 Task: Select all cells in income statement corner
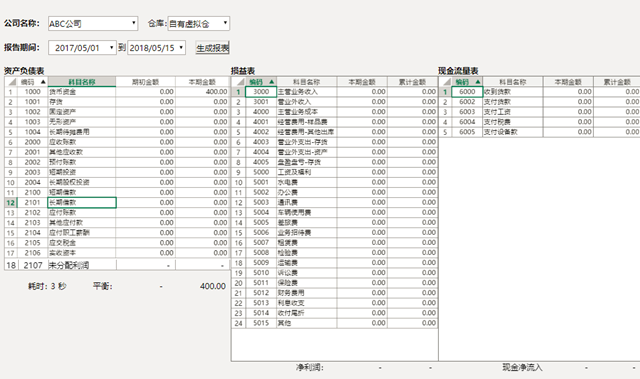[x=238, y=82]
